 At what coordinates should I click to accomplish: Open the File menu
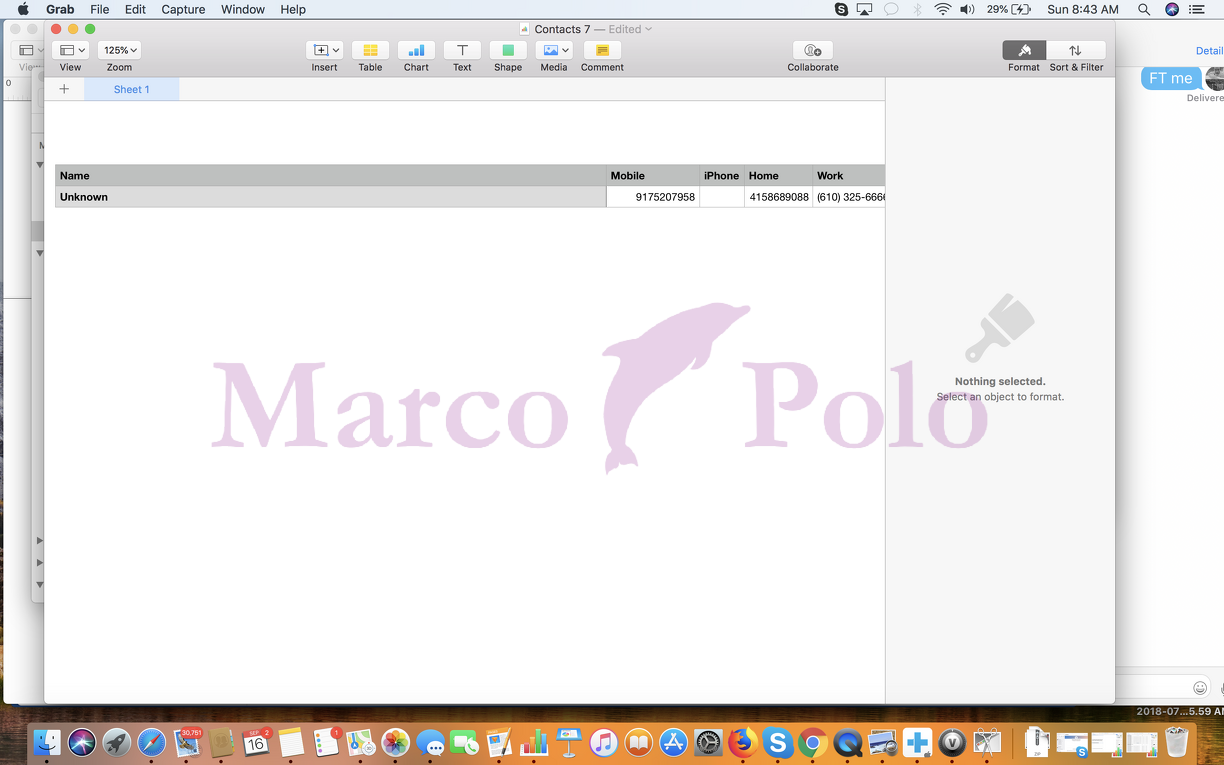point(100,9)
